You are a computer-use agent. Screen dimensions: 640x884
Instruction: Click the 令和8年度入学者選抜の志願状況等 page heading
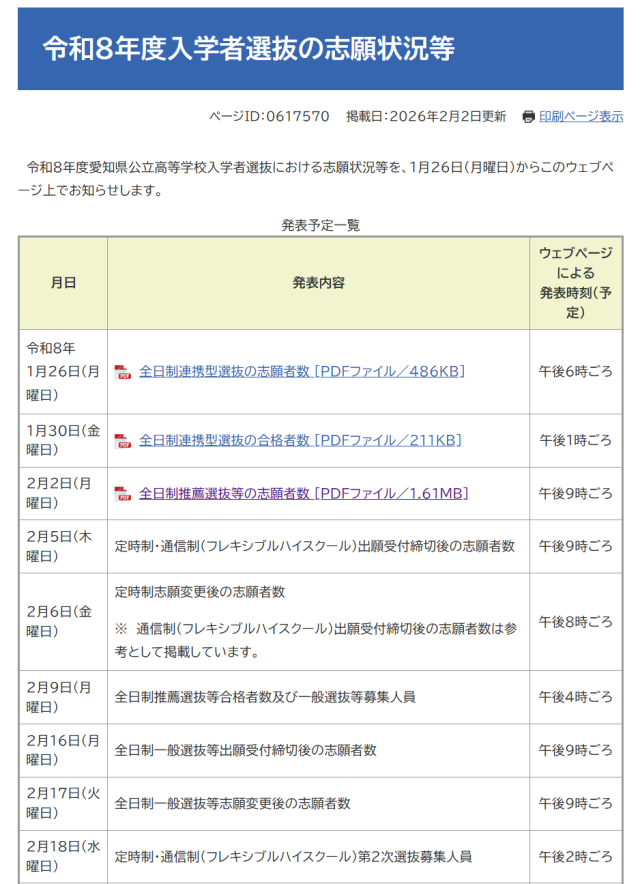pyautogui.click(x=249, y=50)
